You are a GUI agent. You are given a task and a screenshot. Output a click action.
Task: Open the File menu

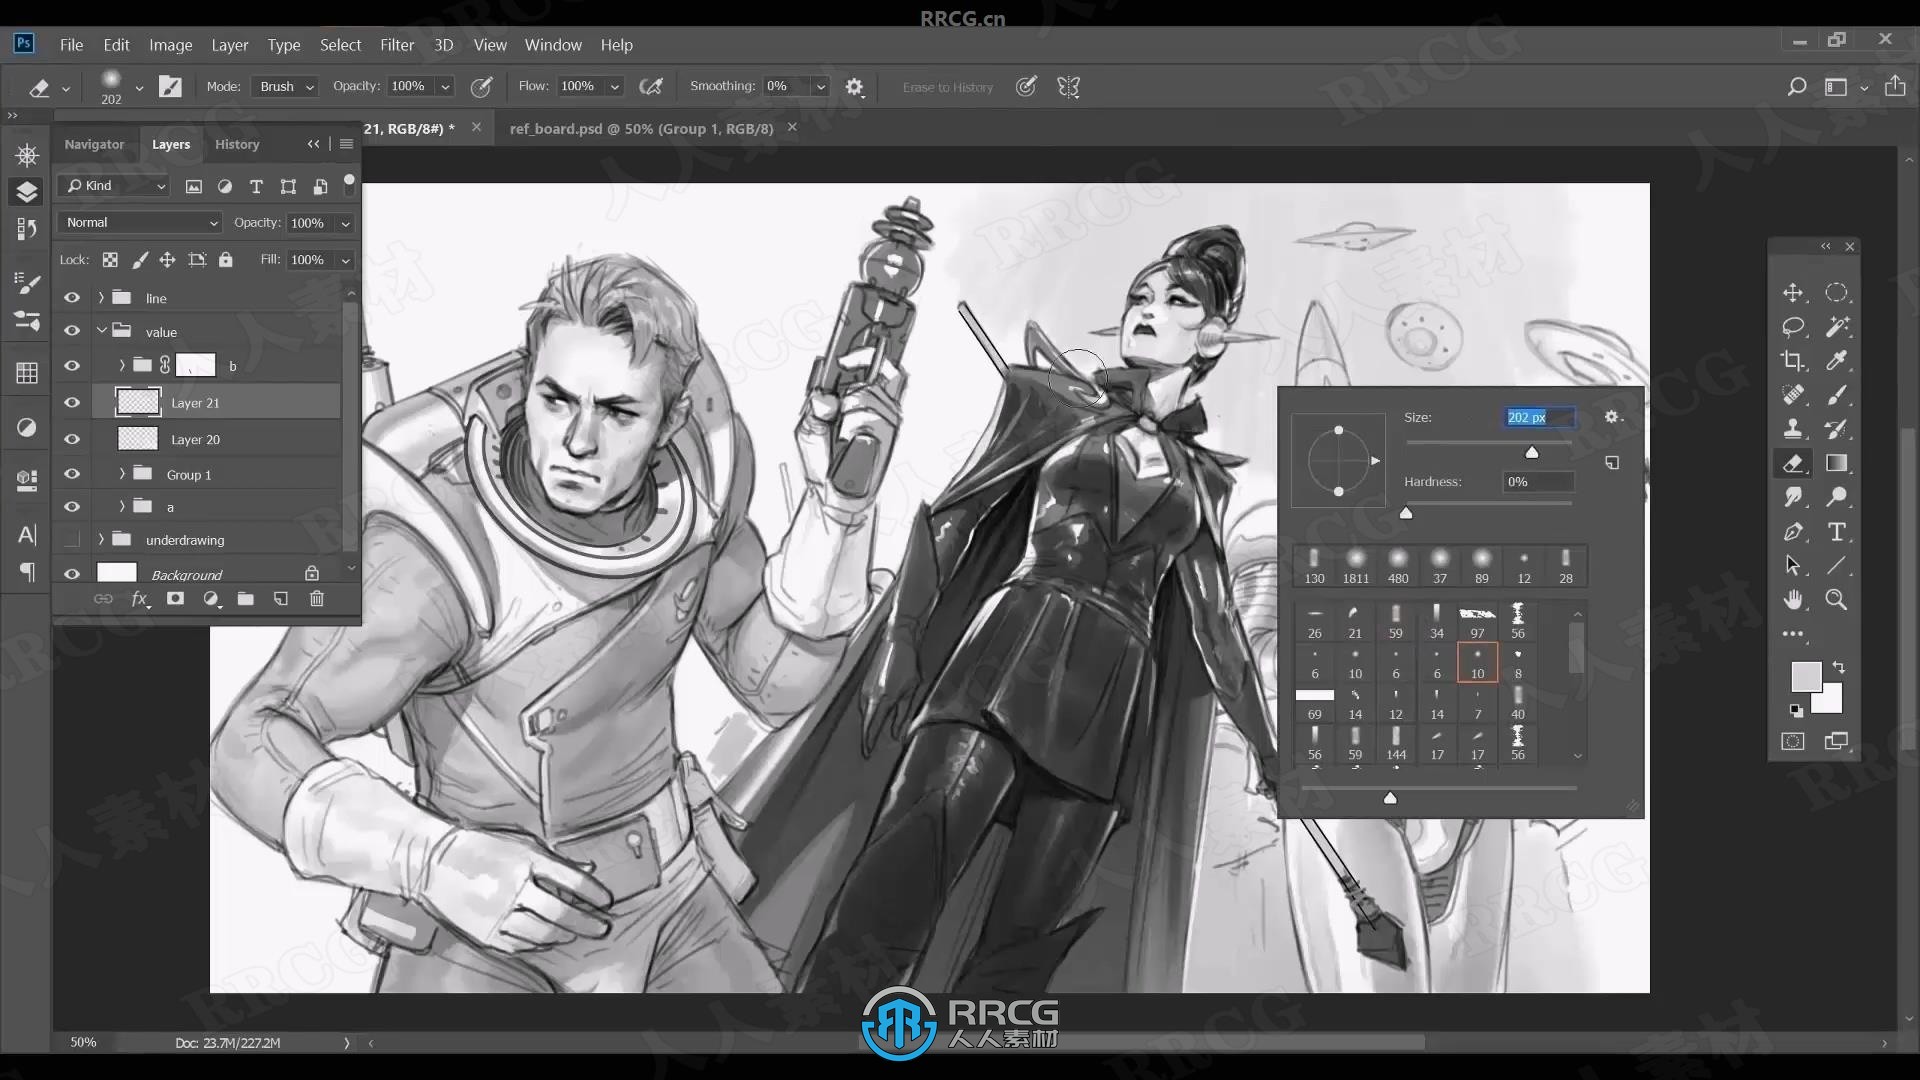(71, 45)
